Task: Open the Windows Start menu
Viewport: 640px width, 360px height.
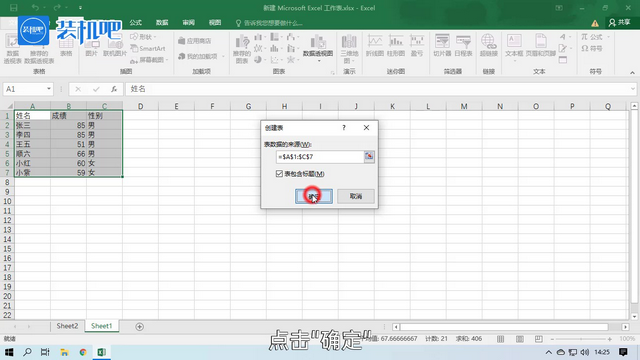Action: click(9, 352)
